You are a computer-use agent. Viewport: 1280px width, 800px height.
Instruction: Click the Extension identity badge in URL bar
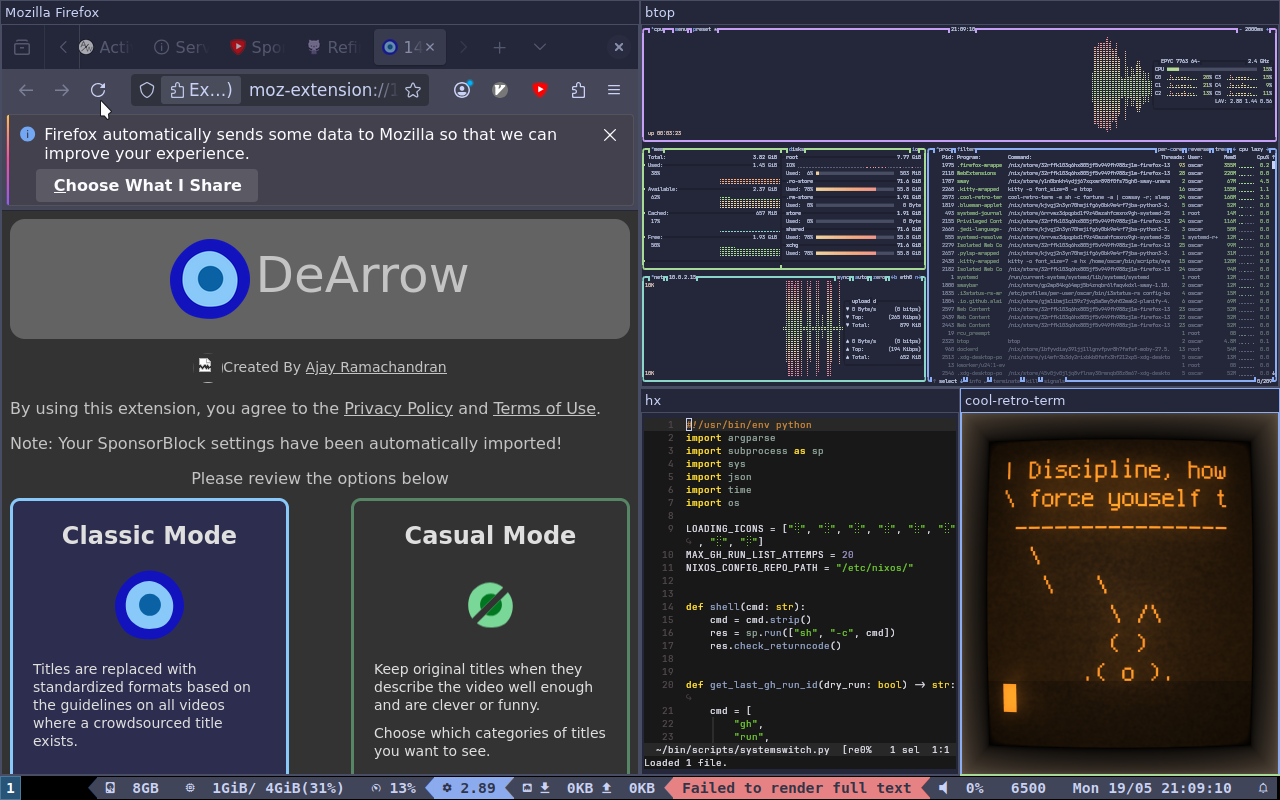point(201,90)
